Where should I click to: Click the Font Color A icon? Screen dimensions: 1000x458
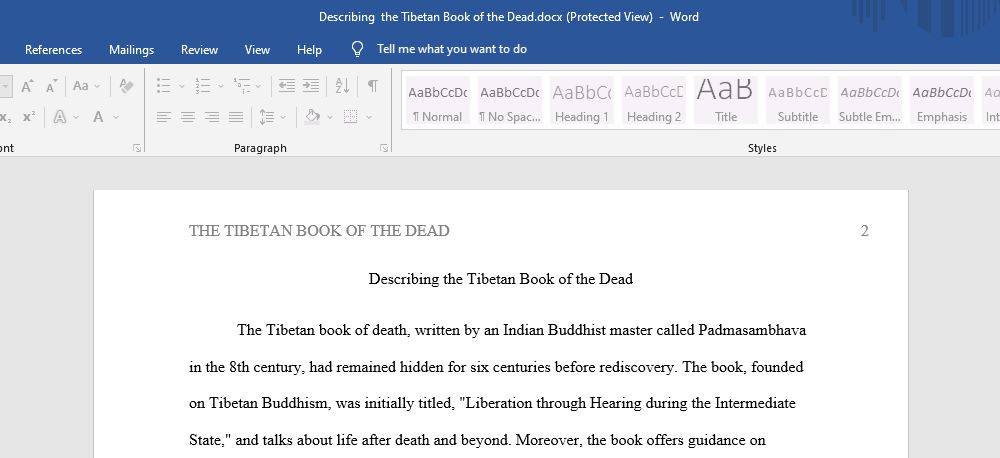click(98, 117)
